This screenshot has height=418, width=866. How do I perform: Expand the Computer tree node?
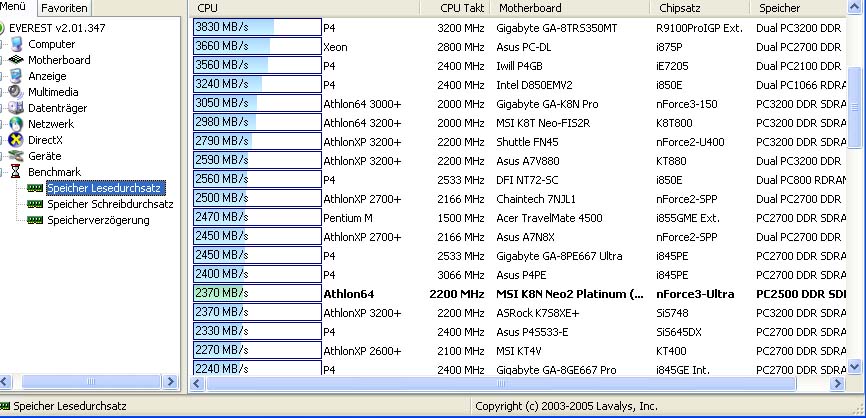pos(2,44)
